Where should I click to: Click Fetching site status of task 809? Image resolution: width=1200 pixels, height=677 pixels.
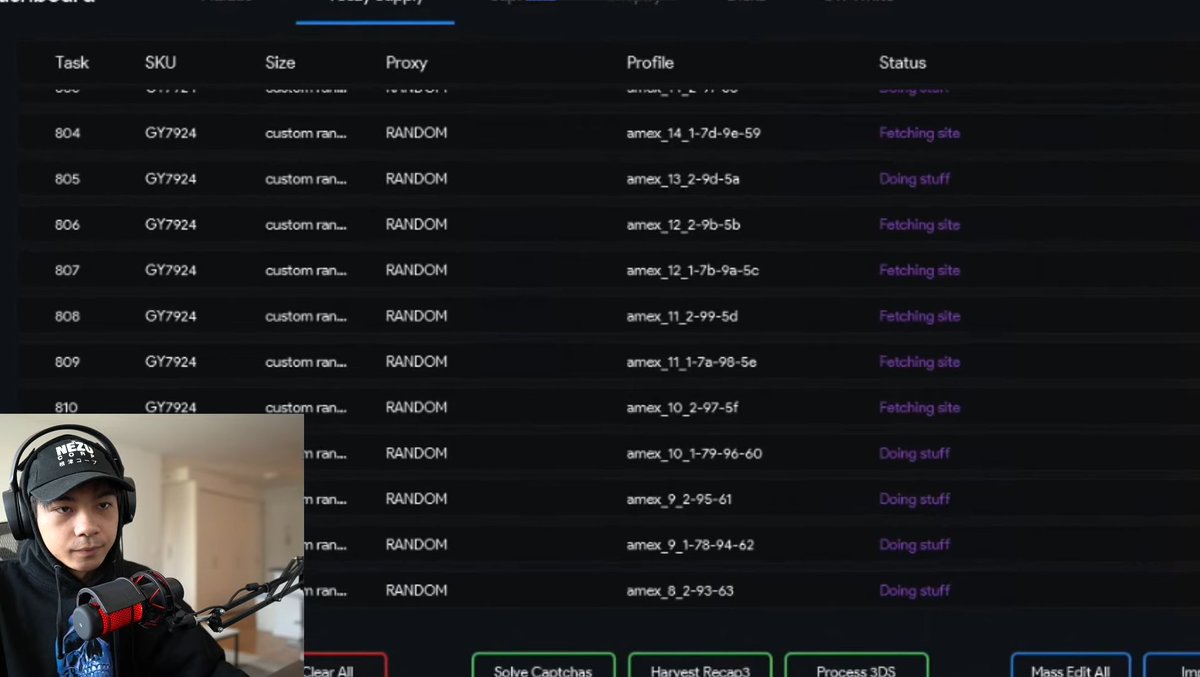(919, 362)
